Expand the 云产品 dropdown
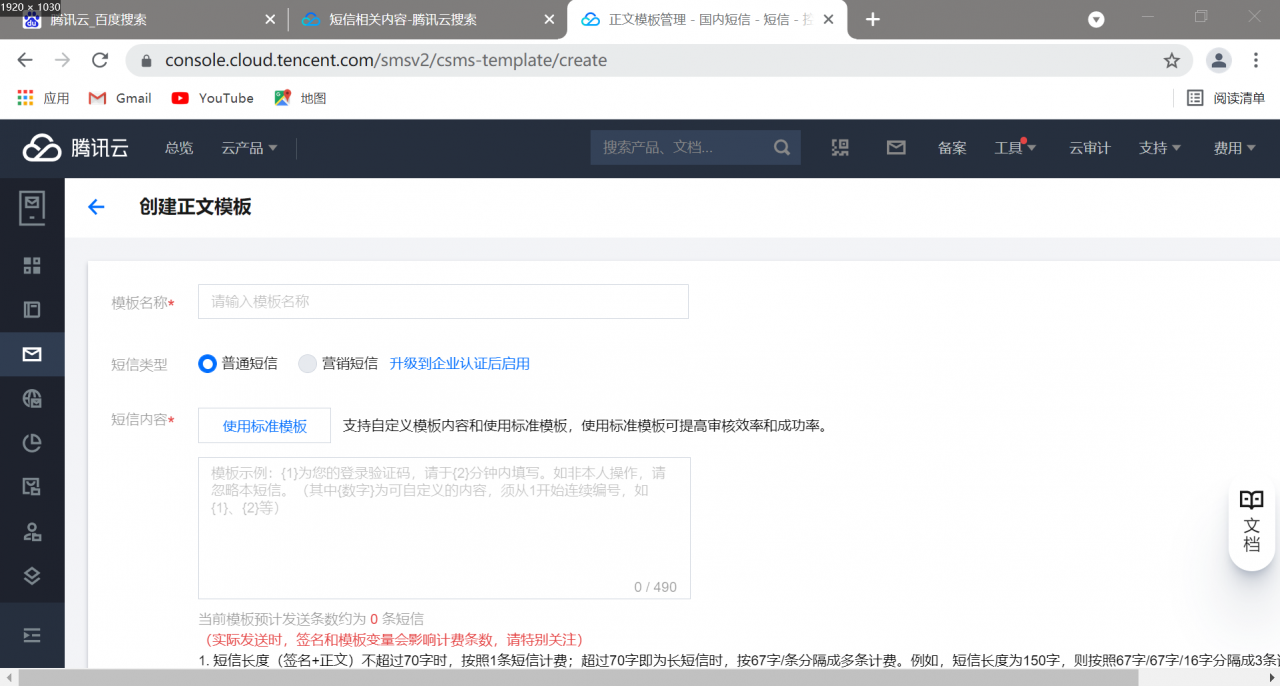This screenshot has height=686, width=1280. 248,147
